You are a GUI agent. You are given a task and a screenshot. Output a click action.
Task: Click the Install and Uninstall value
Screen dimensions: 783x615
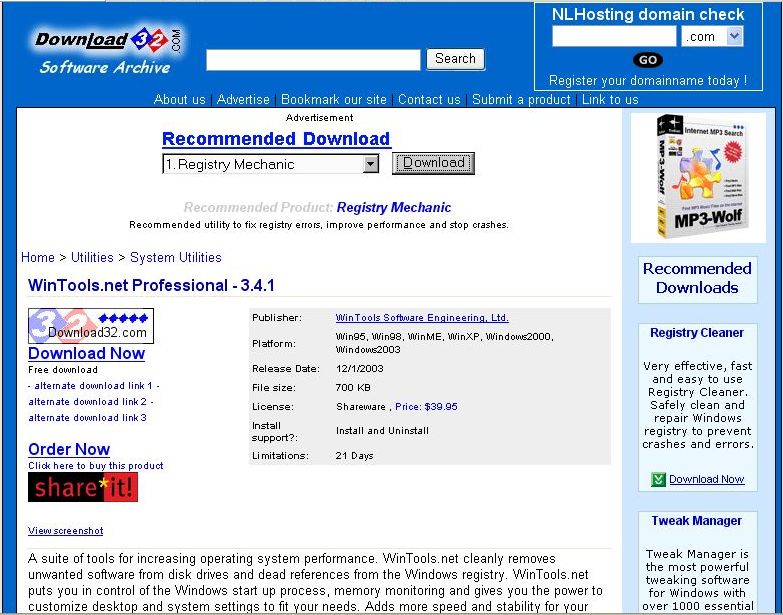tap(383, 431)
